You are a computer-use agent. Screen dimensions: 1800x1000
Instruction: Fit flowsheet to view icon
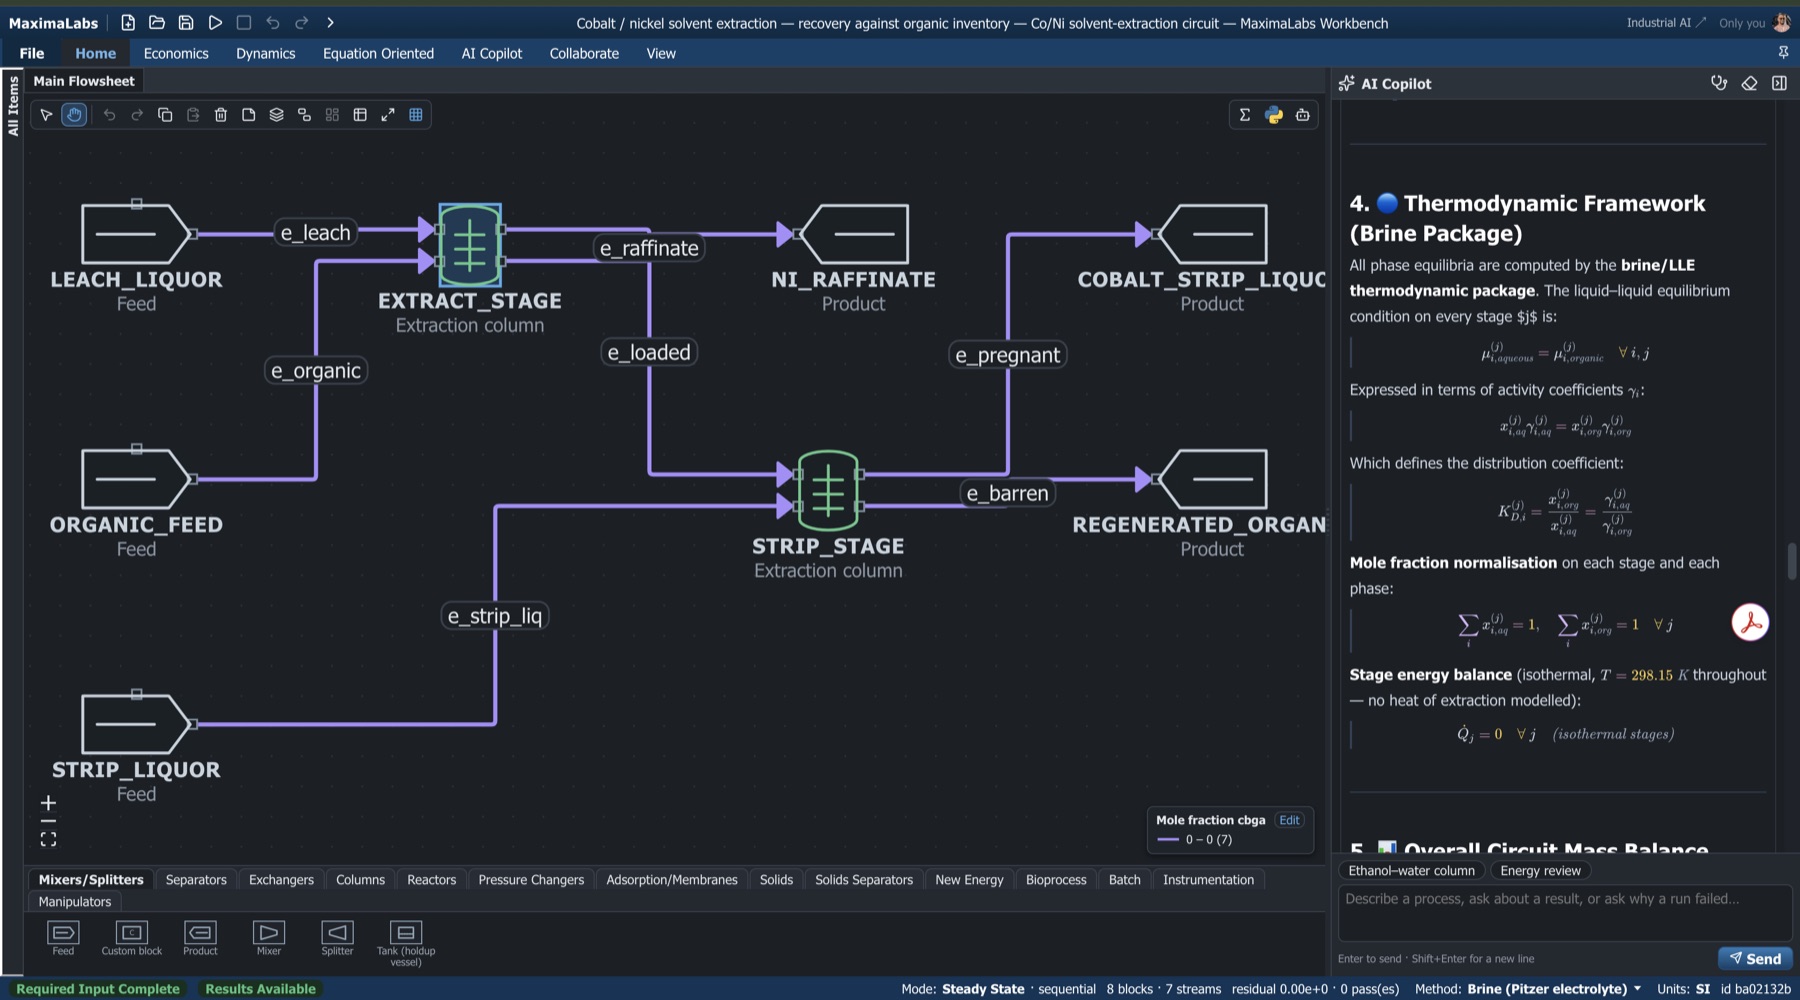coord(48,839)
